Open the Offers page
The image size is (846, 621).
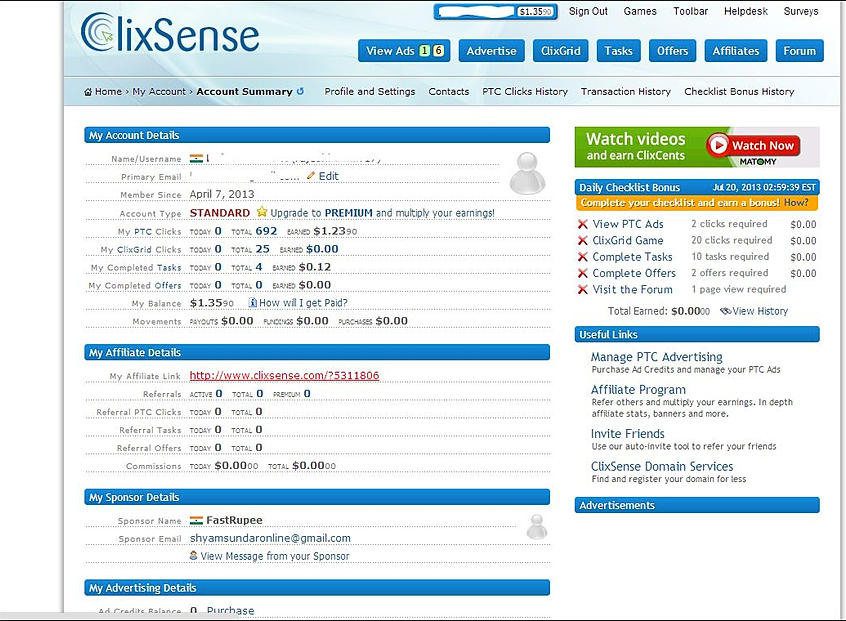click(x=672, y=51)
